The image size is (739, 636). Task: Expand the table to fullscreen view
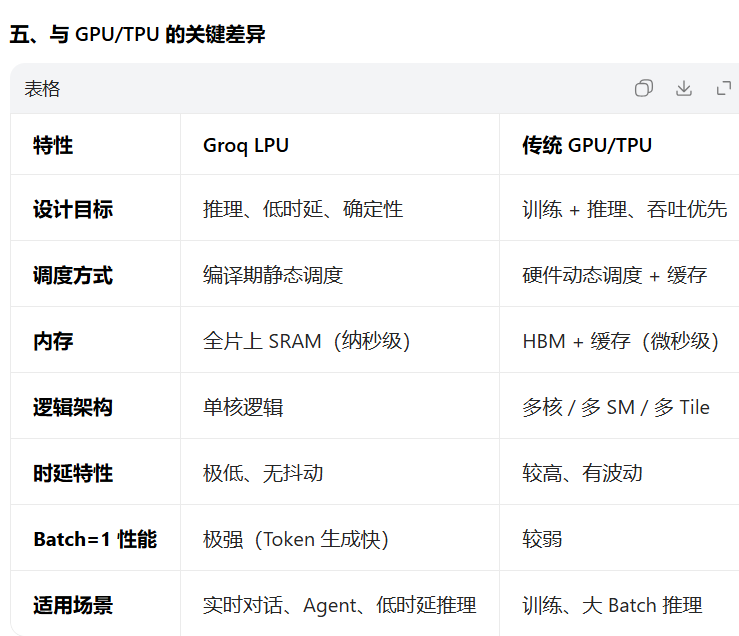pos(724,88)
